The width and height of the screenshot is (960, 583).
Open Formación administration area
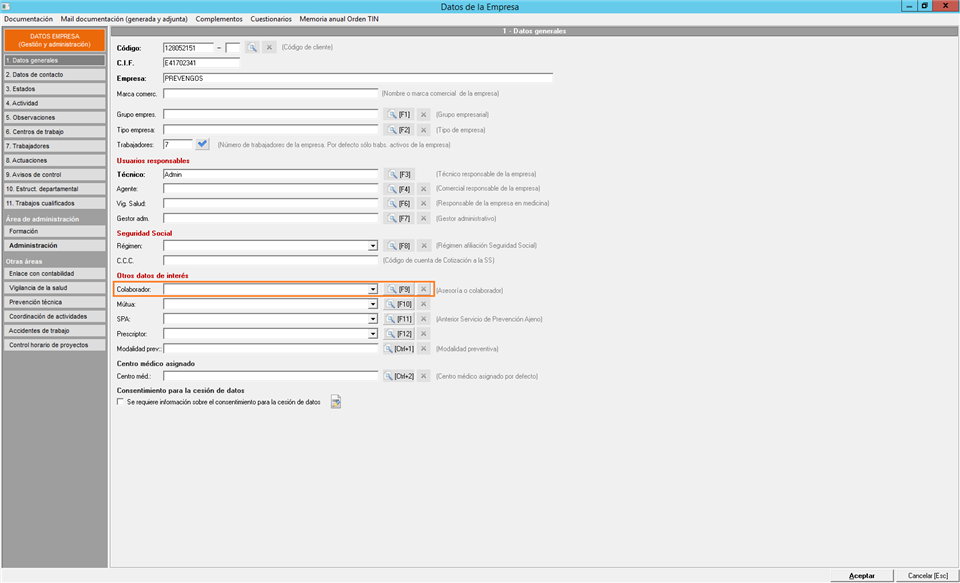54,231
